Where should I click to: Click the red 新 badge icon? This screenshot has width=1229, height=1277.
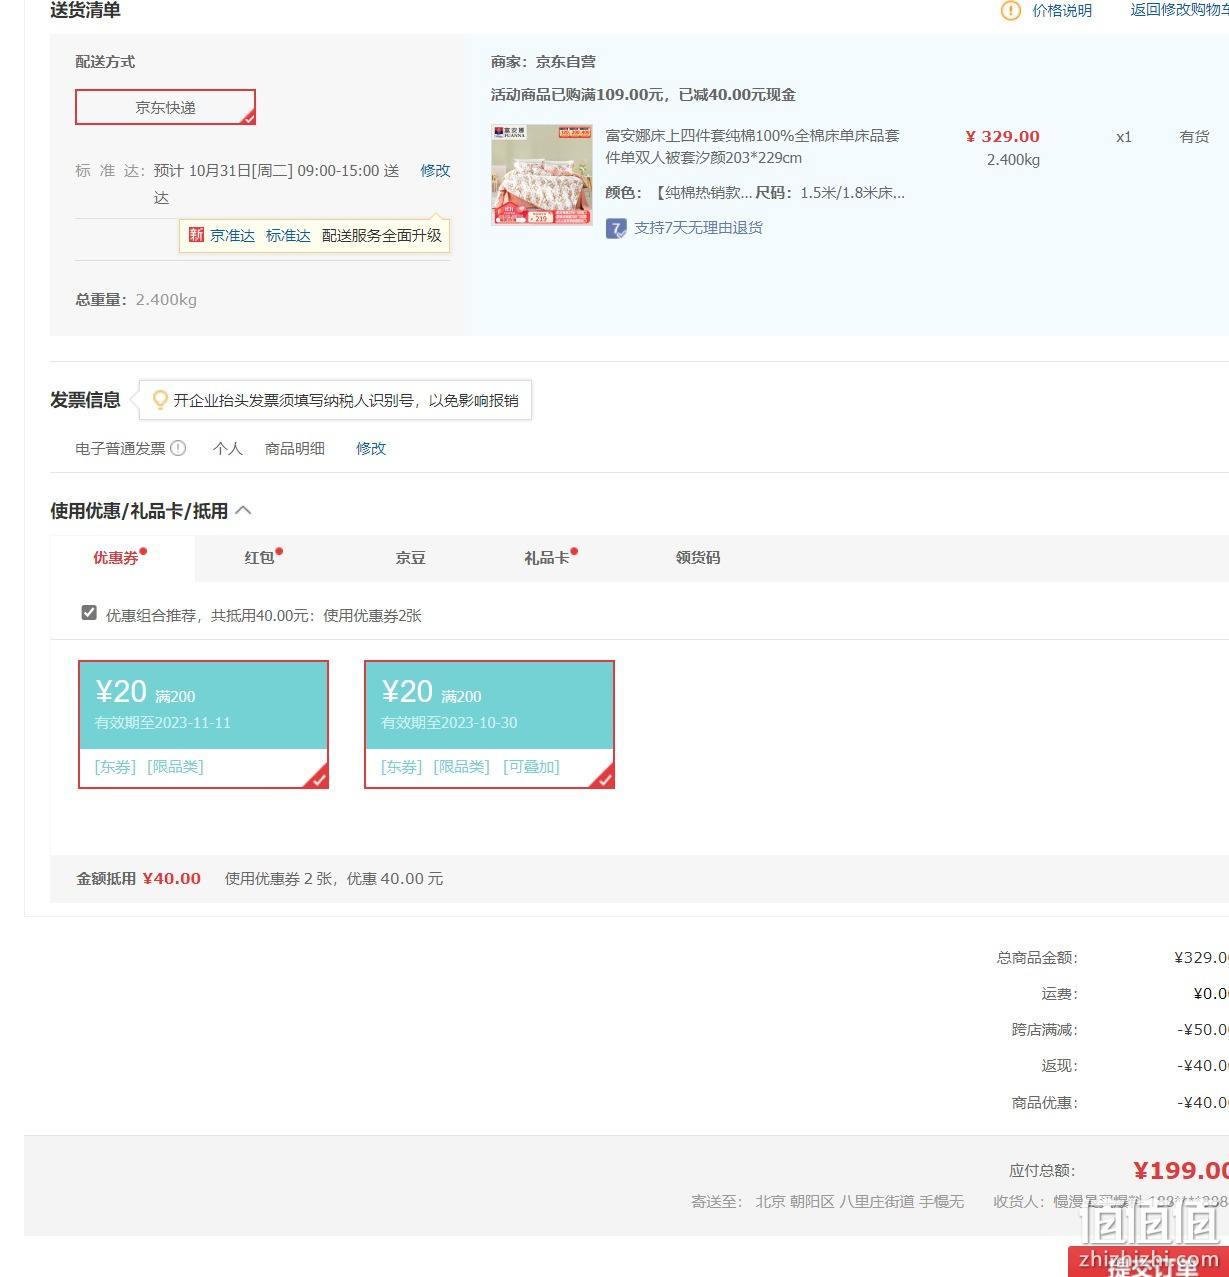click(196, 235)
